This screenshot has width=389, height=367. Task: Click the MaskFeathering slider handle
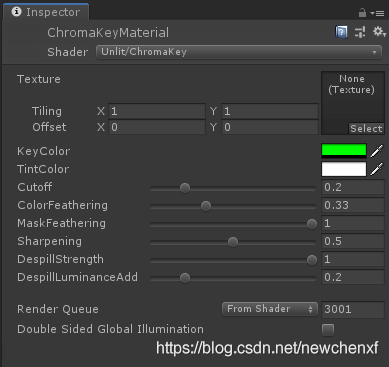[312, 224]
